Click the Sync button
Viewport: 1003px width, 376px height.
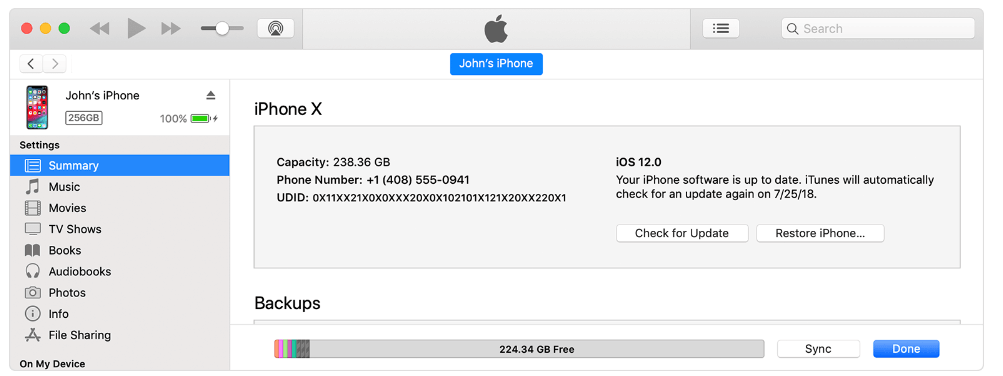click(x=818, y=349)
